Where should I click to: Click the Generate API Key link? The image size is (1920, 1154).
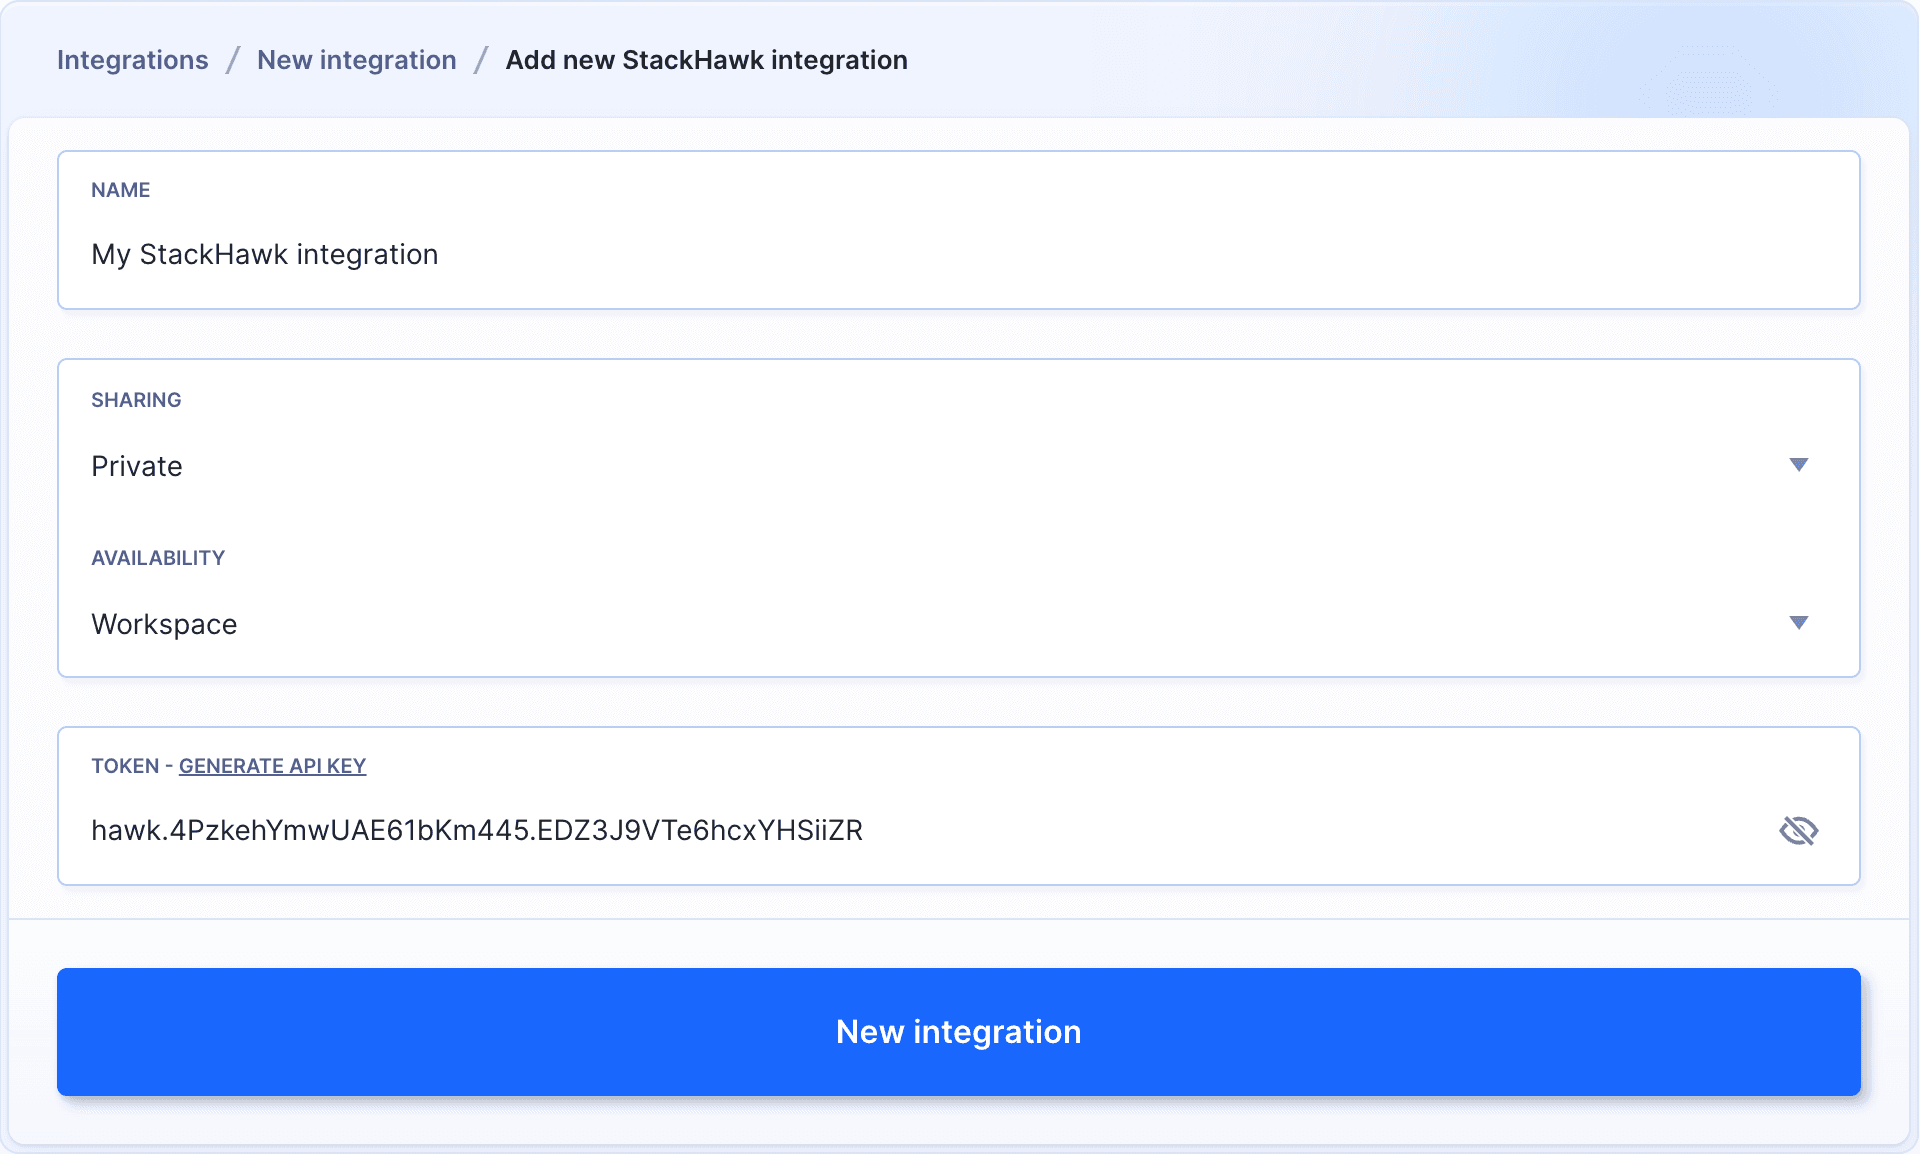[x=272, y=766]
